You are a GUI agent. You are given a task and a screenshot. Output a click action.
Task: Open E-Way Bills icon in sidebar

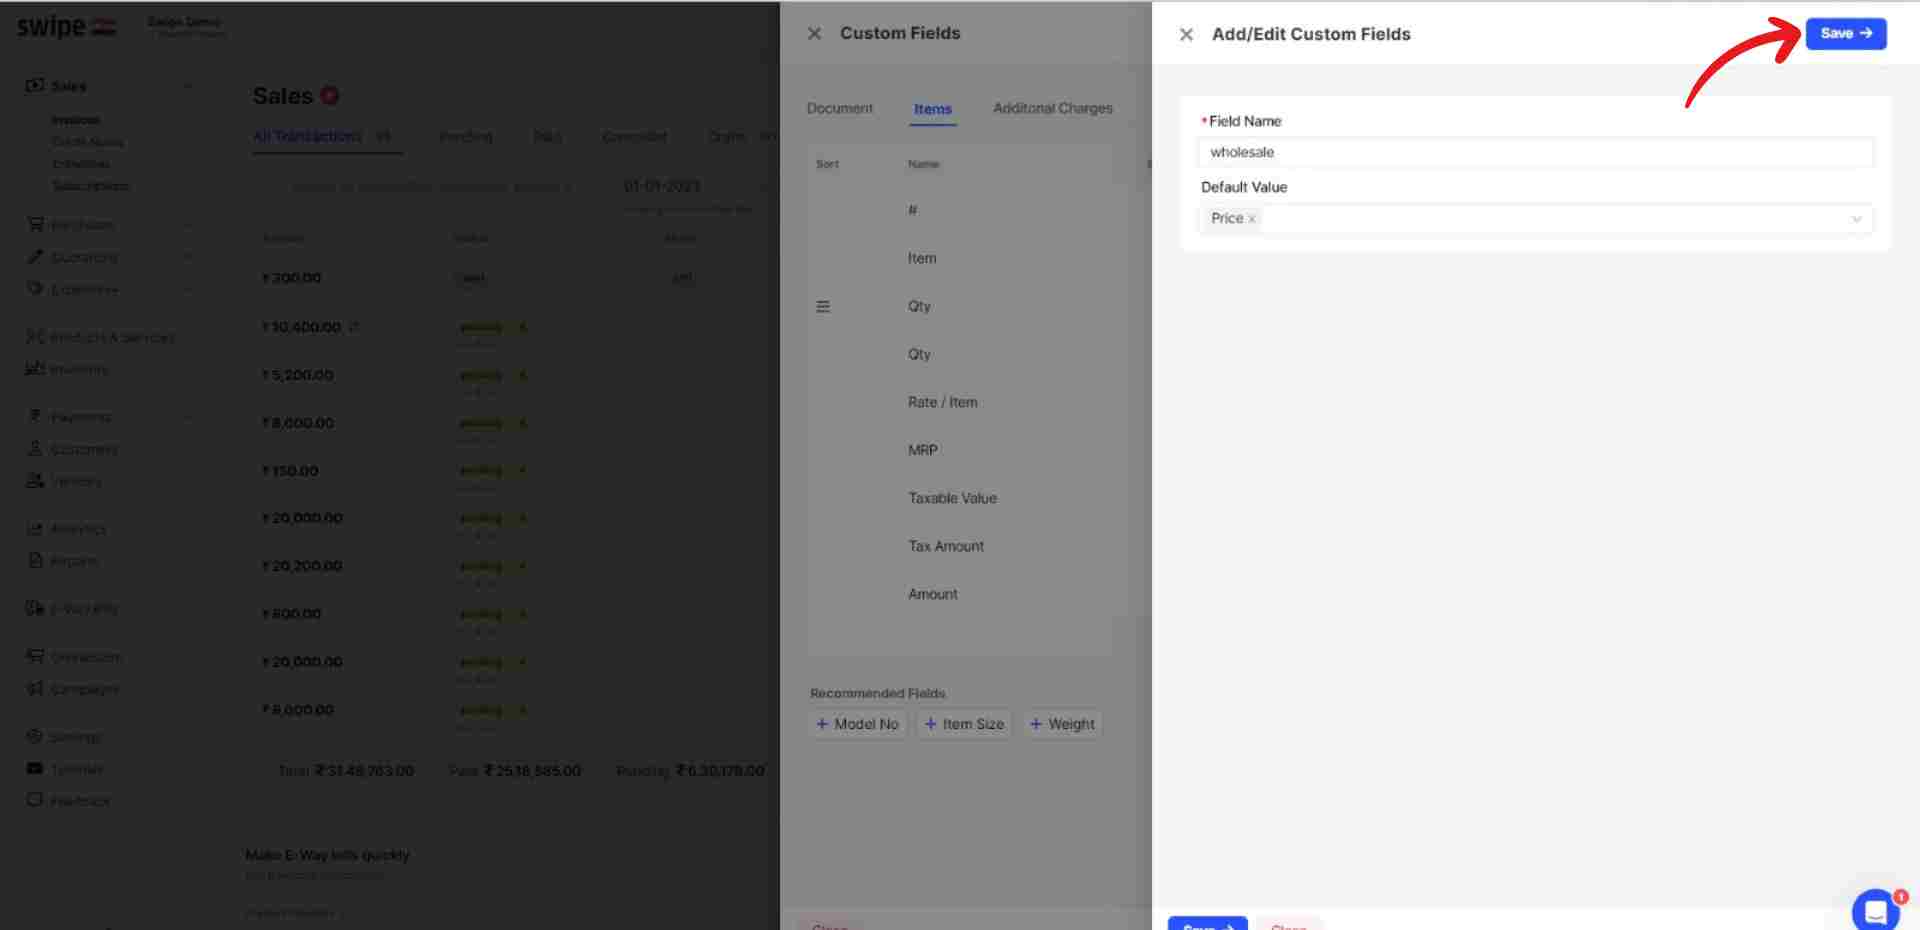point(35,608)
